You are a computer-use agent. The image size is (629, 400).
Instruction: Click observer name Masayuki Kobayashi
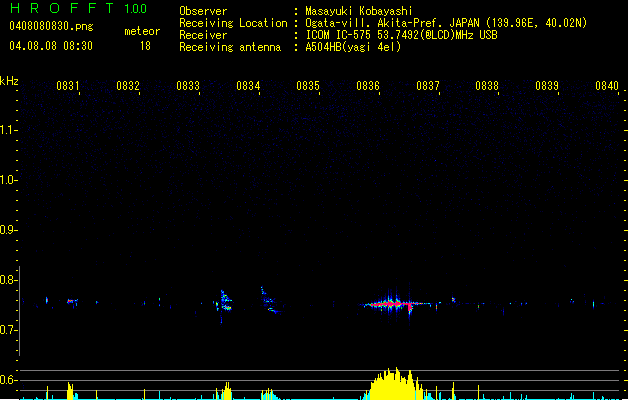click(x=359, y=11)
